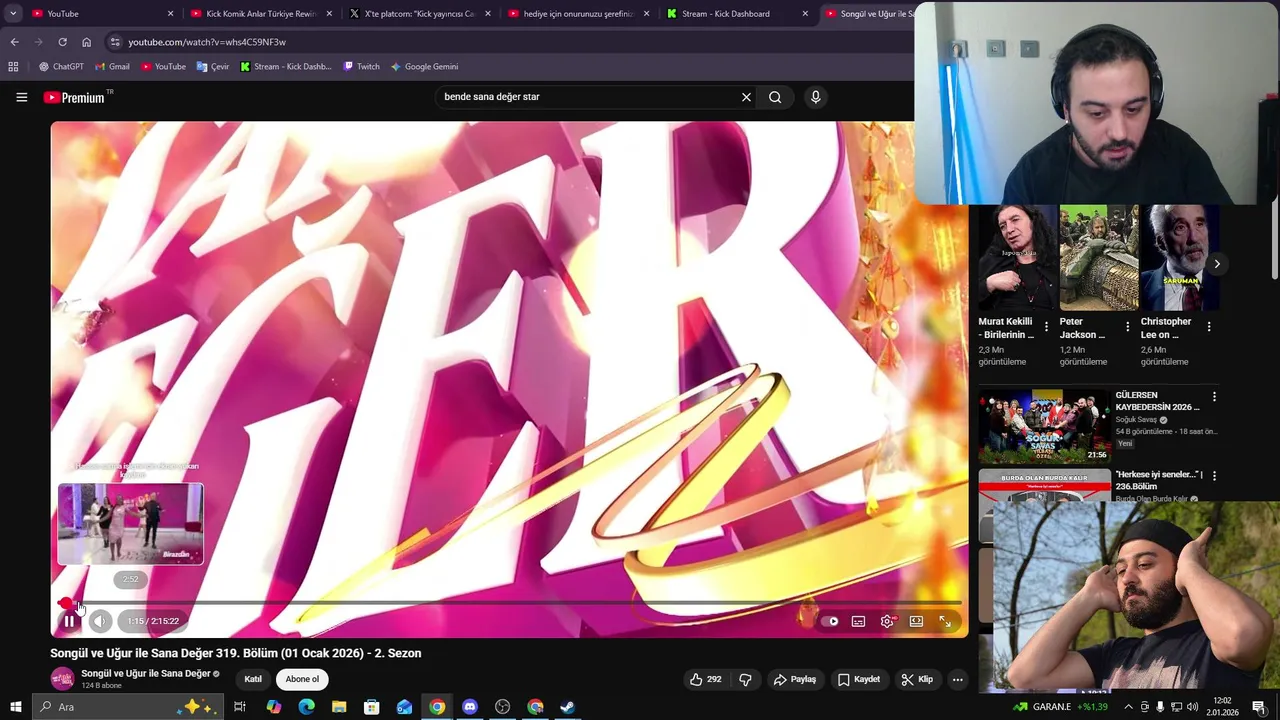Turn on subtitles with the captions icon
The height and width of the screenshot is (720, 1280).
858,621
